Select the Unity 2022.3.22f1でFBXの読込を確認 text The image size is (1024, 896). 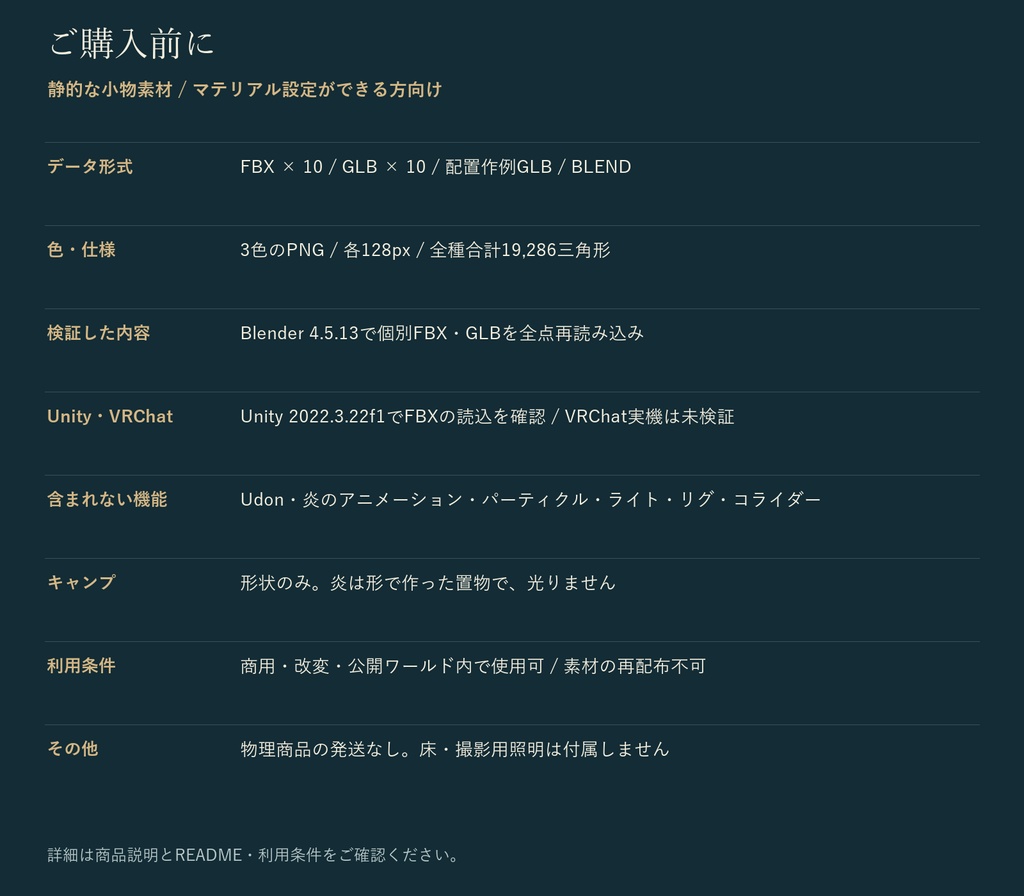tap(392, 416)
